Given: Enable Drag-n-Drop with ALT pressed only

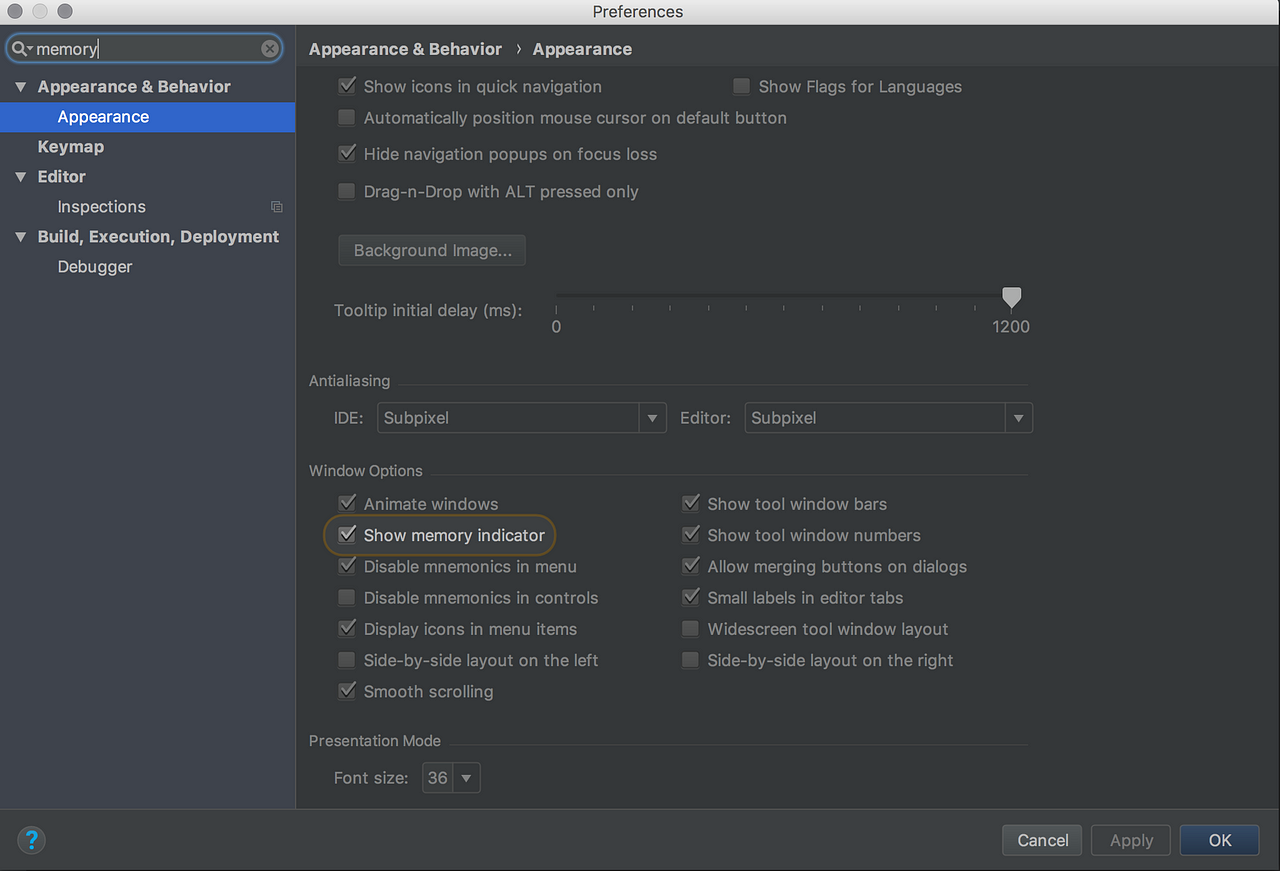Looking at the screenshot, I should pos(347,191).
